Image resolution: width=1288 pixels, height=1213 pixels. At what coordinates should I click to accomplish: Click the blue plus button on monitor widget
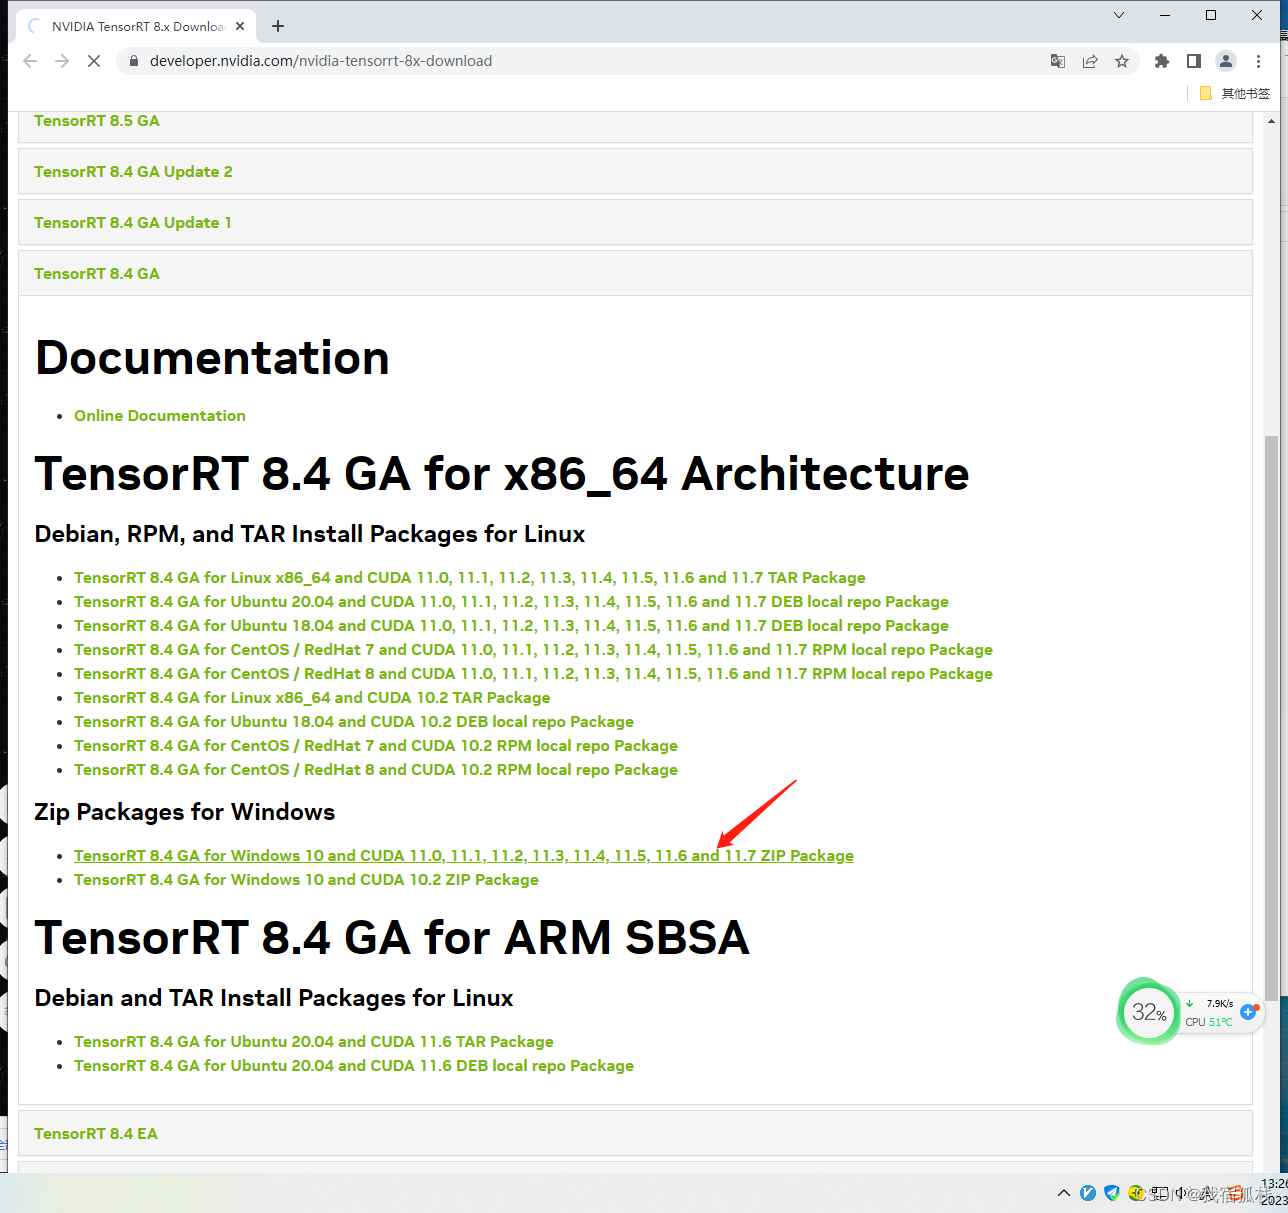(1248, 1012)
